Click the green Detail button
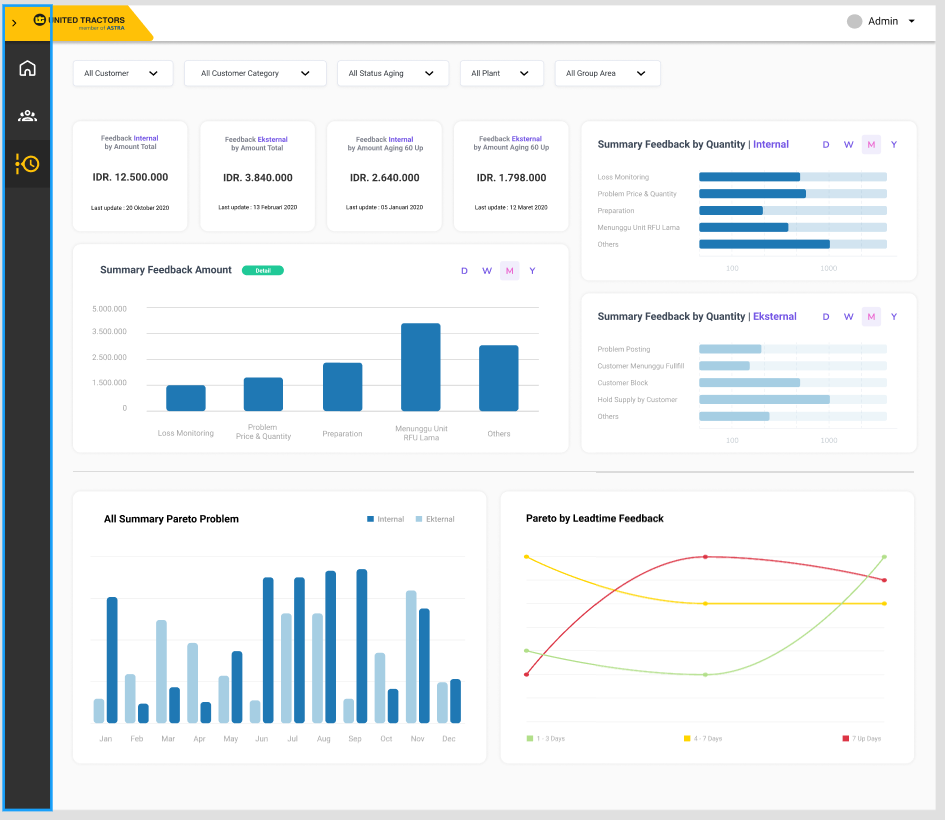945x820 pixels. 263,271
